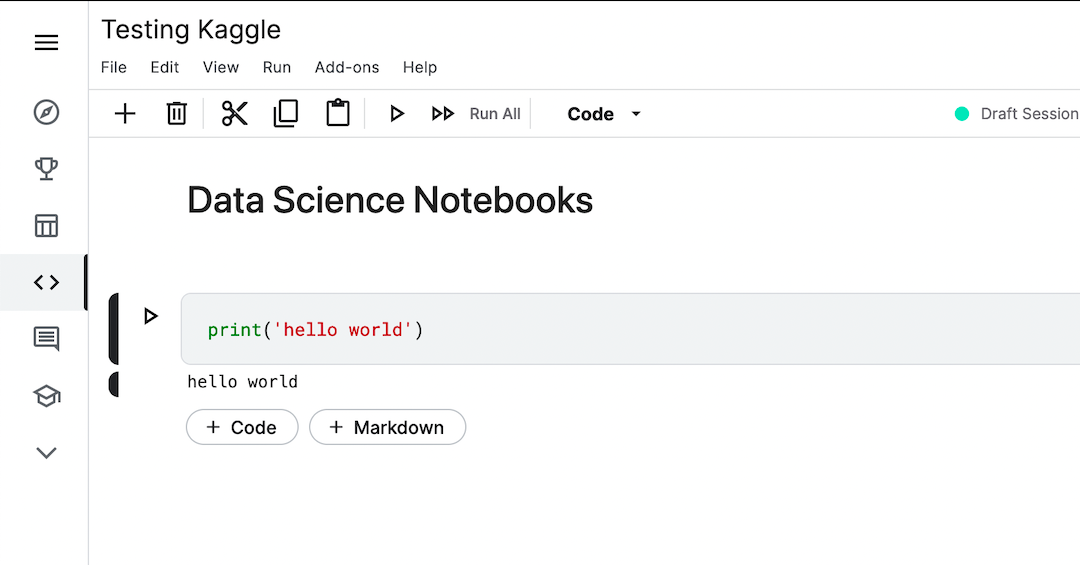Open Competitions via the trophy icon
The width and height of the screenshot is (1080, 565).
(x=46, y=168)
